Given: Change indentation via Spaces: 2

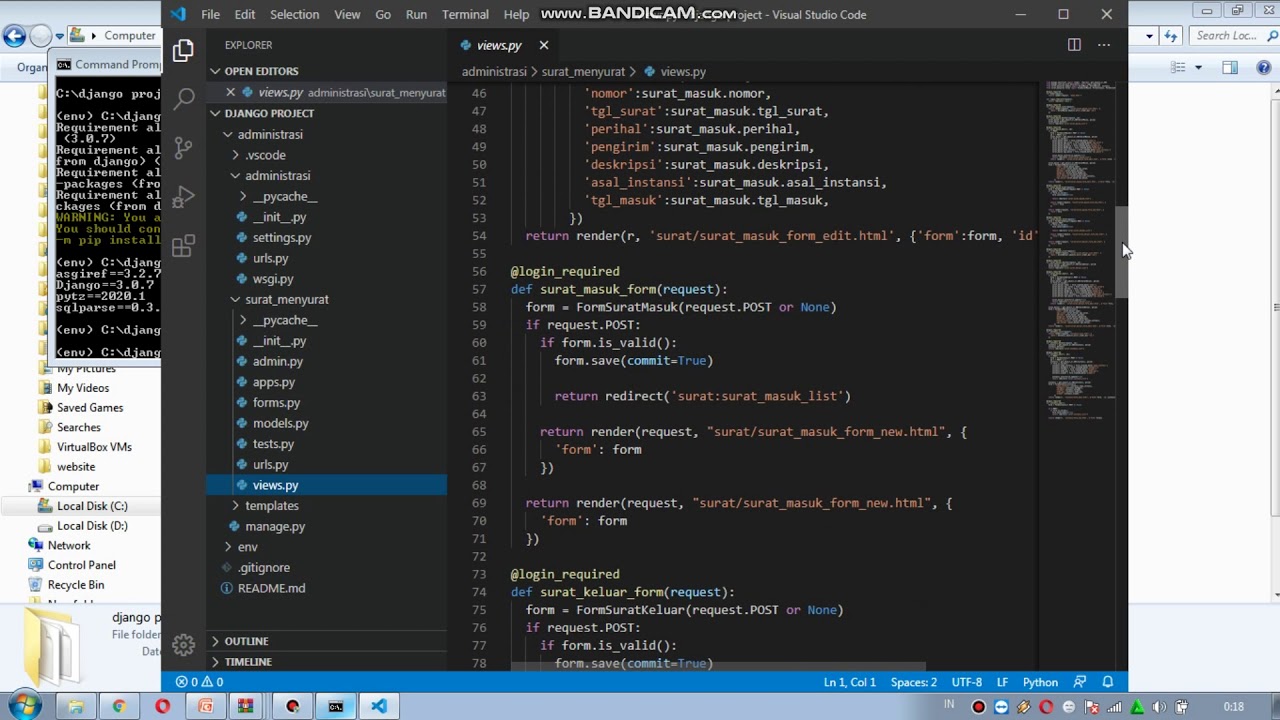Looking at the screenshot, I should pyautogui.click(x=914, y=682).
